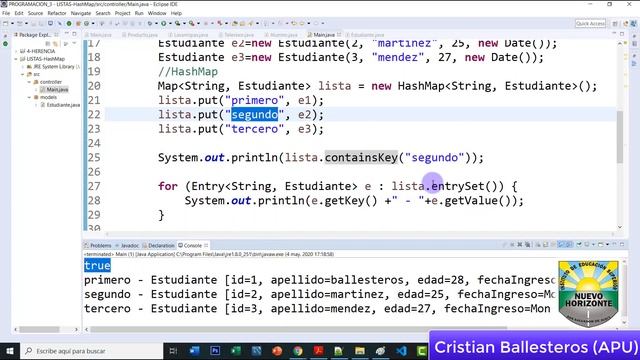This screenshot has width=640, height=360.
Task: Click the green Run toolbar button
Action: (x=163, y=23)
